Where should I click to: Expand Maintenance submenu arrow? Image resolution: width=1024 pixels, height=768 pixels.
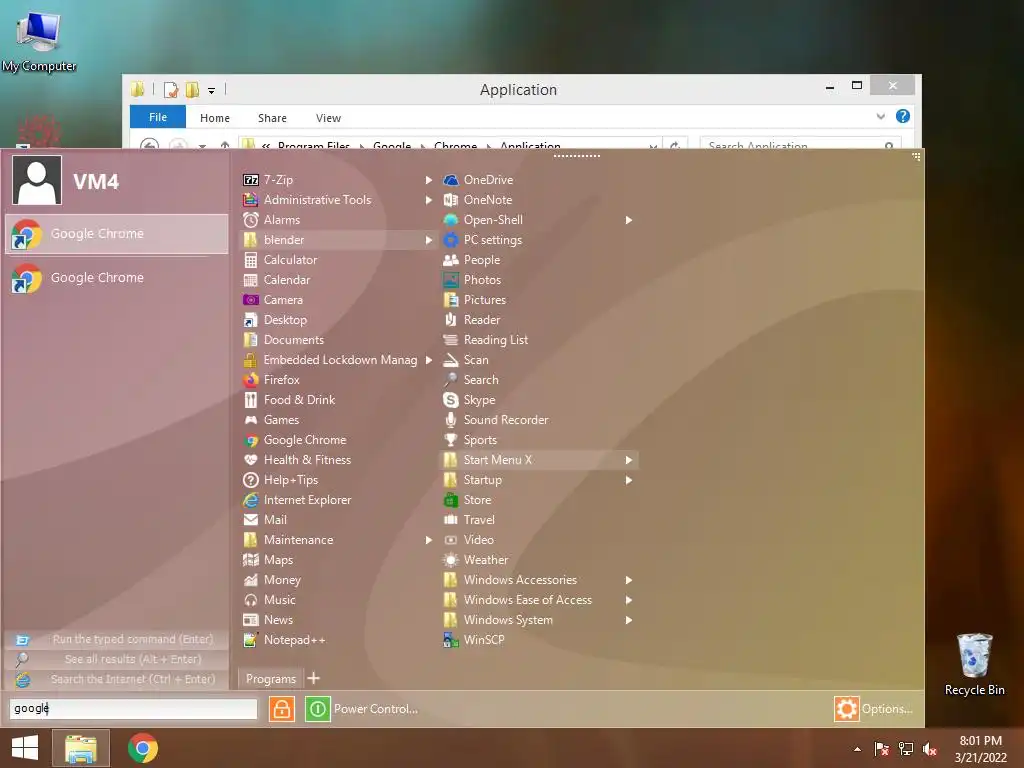tap(428, 540)
